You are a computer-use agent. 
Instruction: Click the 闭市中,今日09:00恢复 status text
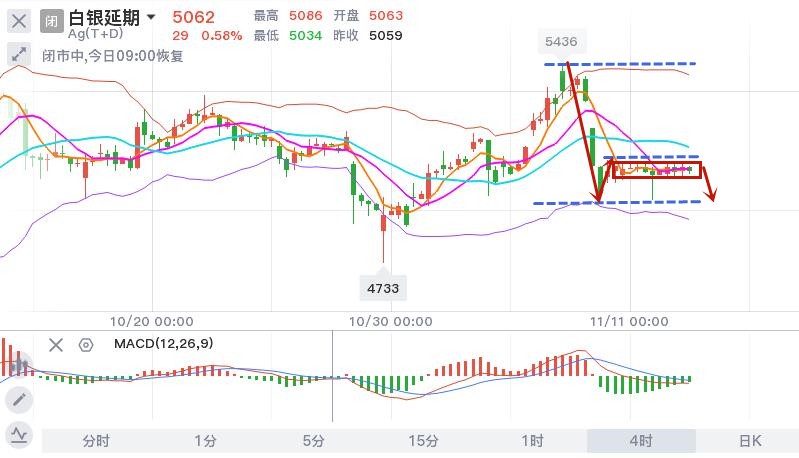click(113, 56)
